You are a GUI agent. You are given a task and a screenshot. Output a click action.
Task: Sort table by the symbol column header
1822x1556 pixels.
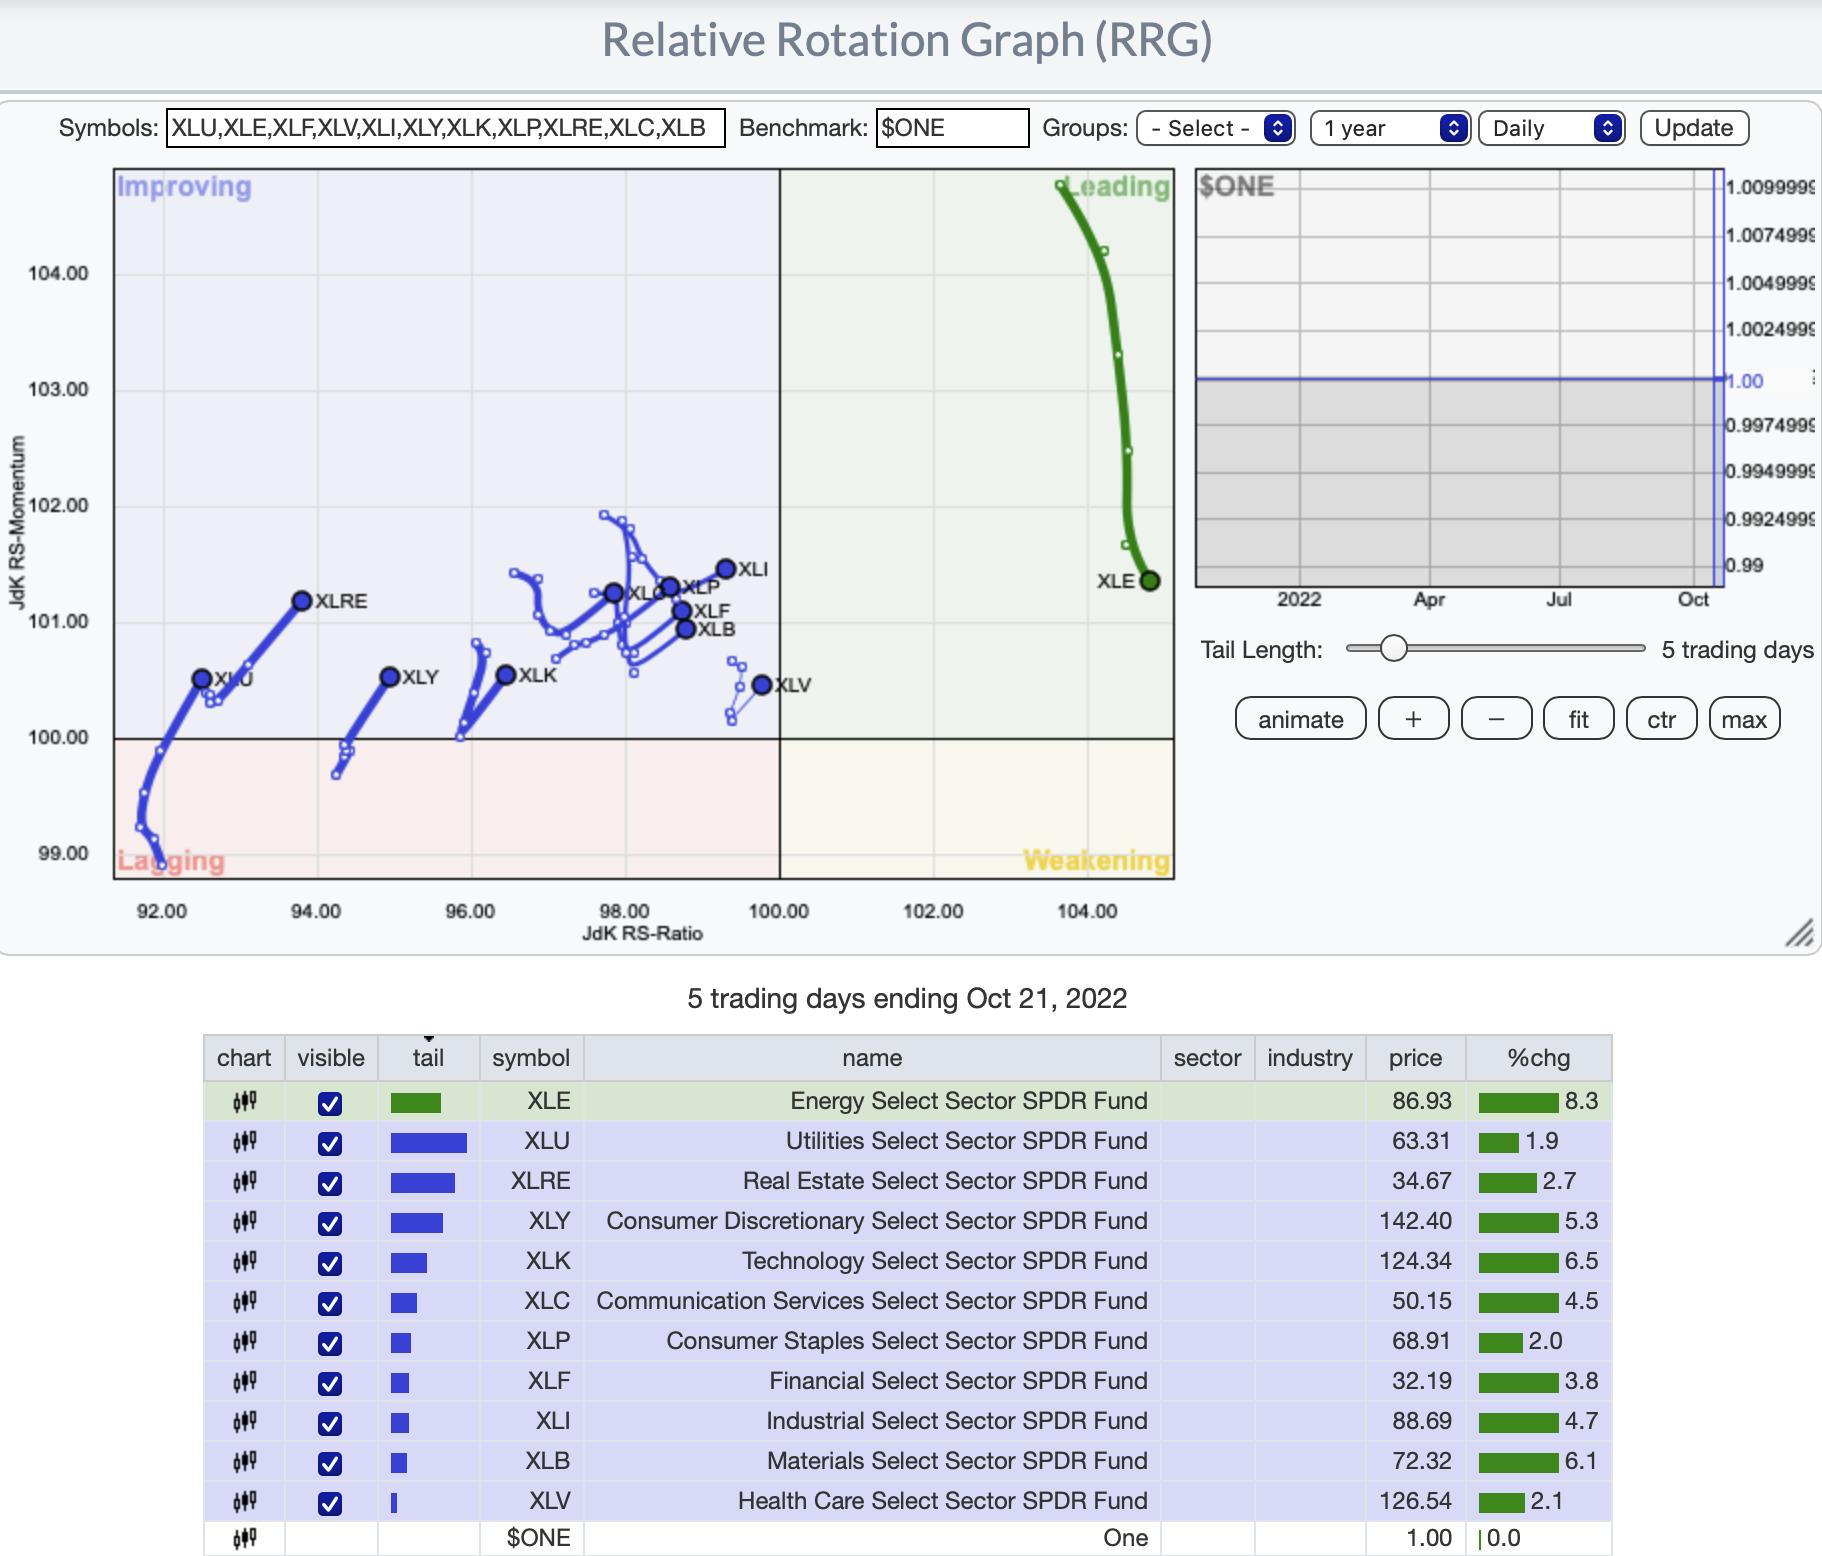tap(530, 1058)
